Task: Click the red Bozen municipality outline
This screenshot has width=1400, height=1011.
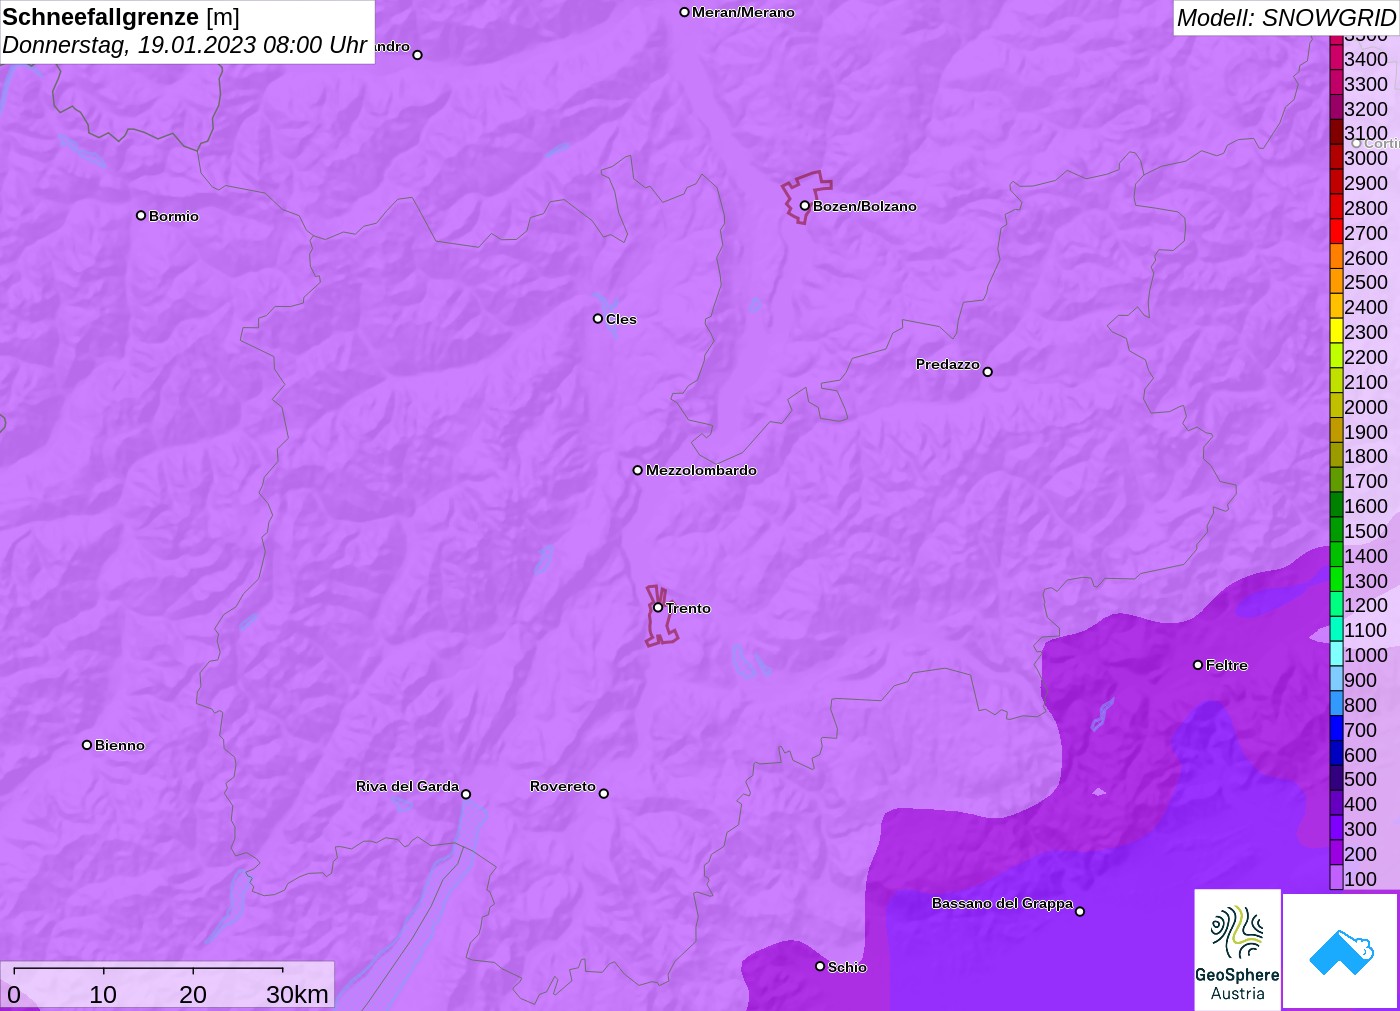Action: [x=806, y=197]
